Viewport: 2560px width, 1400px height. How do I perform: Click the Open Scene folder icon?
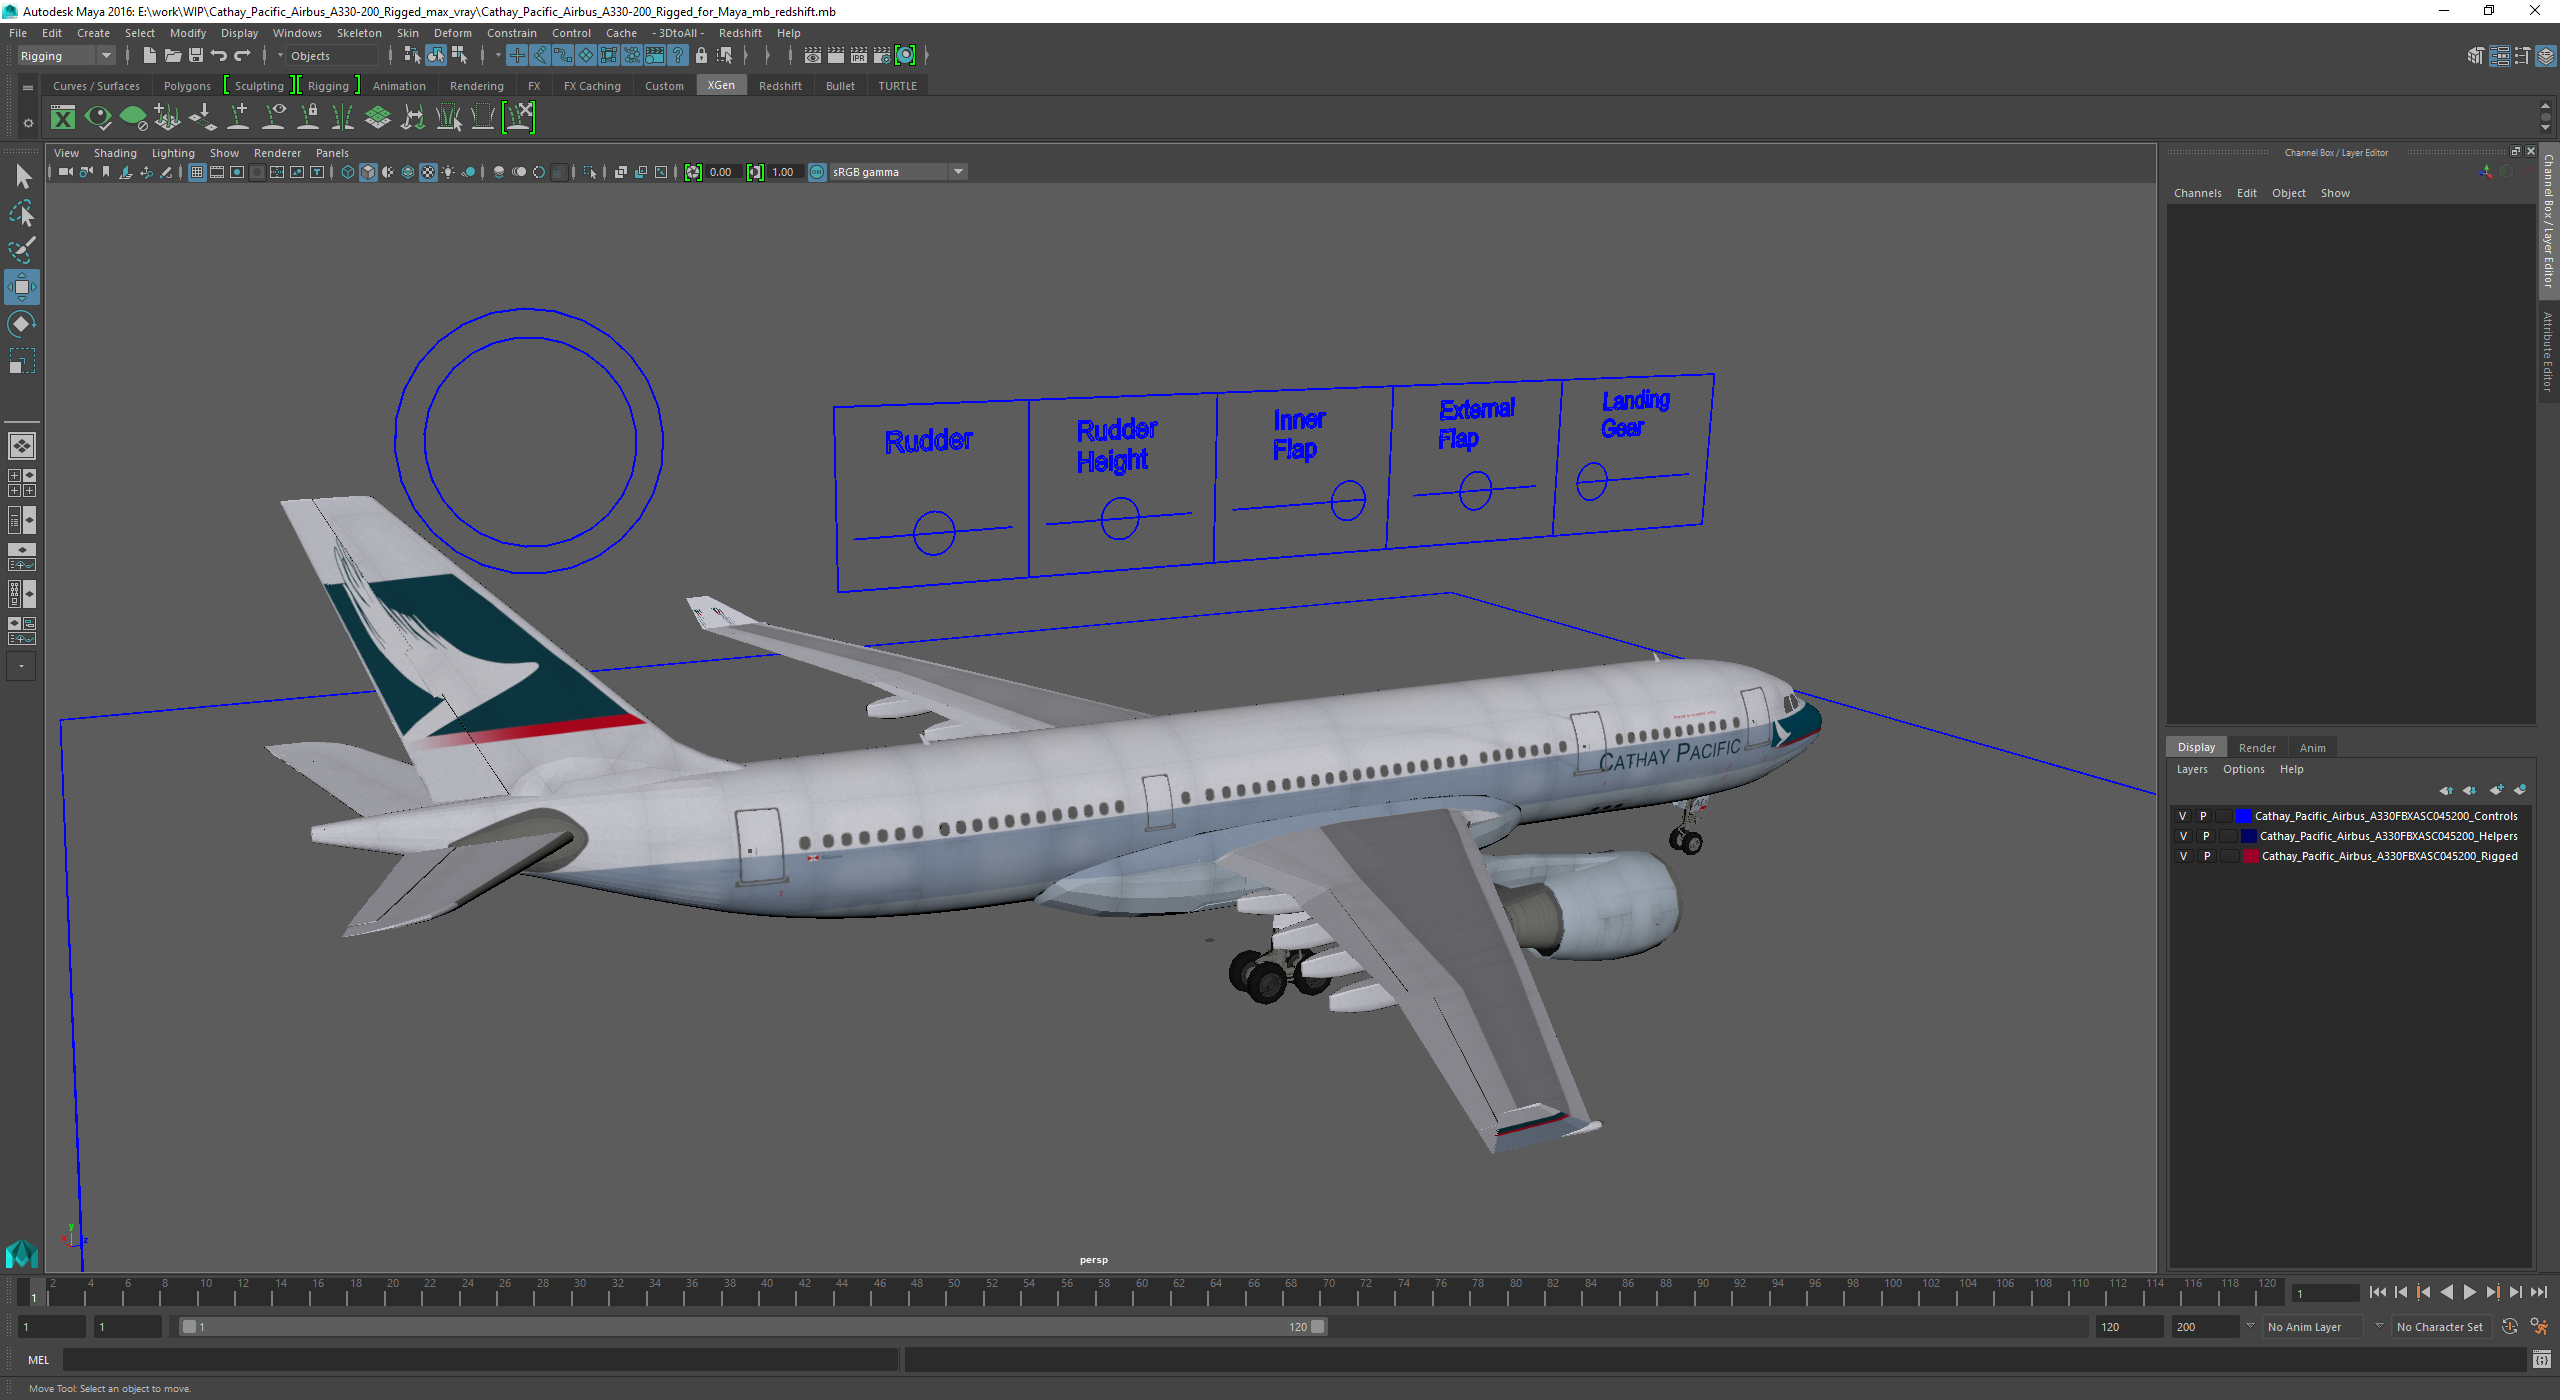172,56
